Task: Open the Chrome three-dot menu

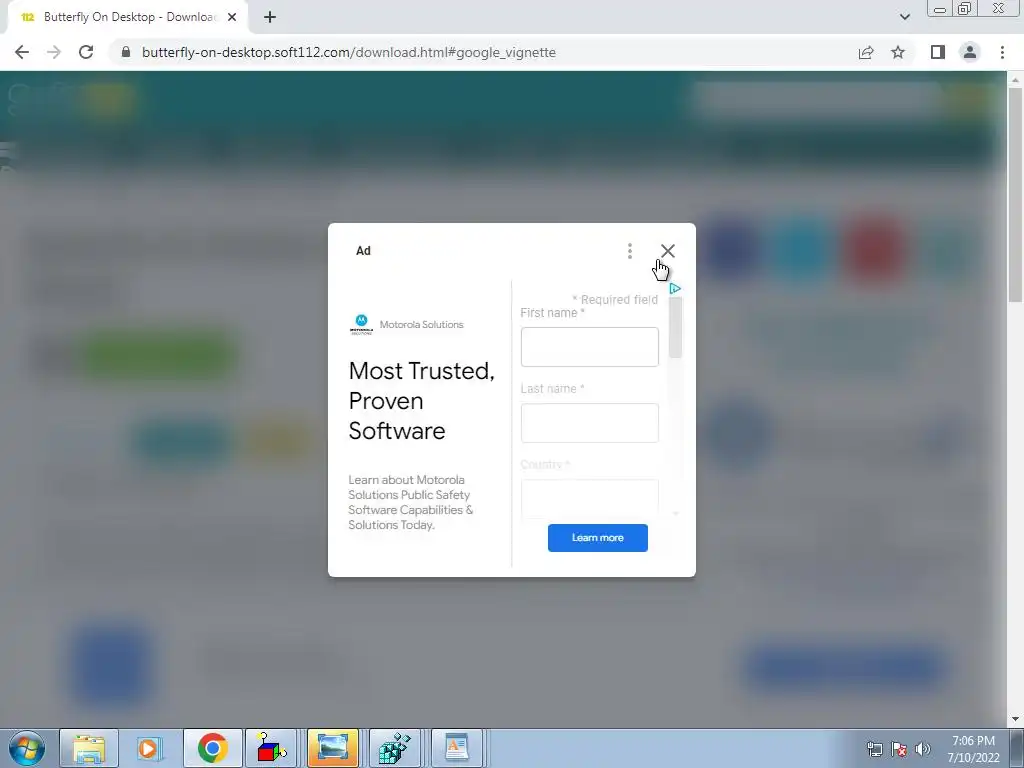Action: point(1002,52)
